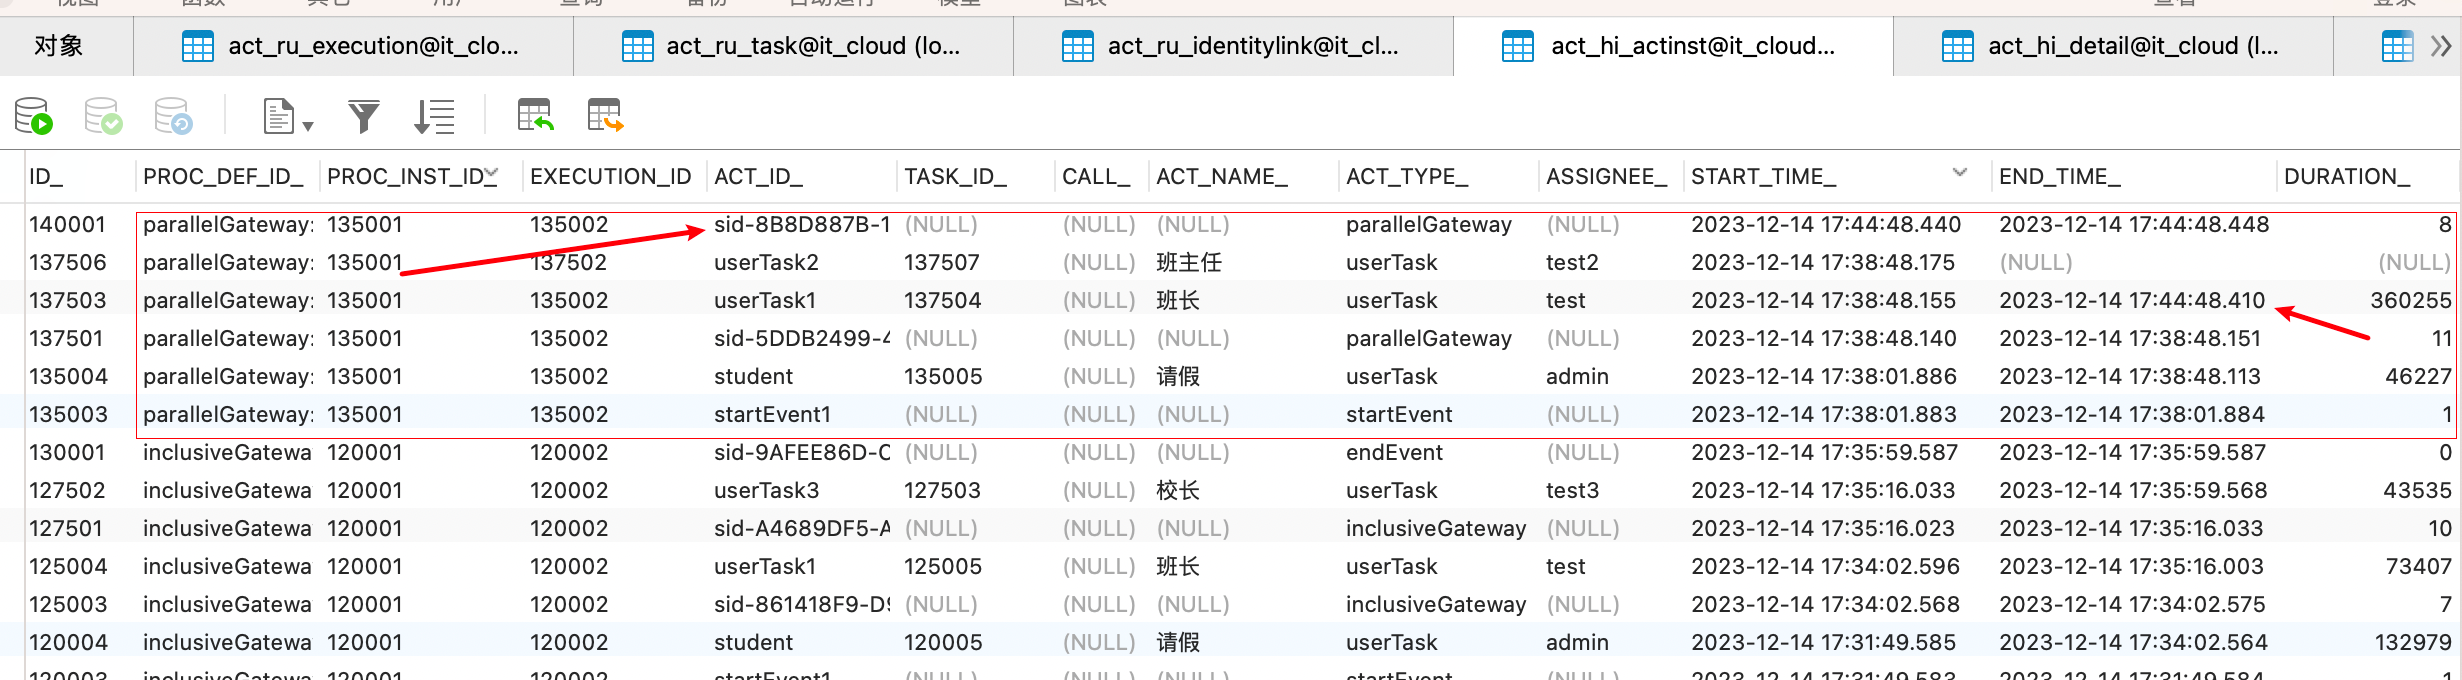Click the document text view icon
The height and width of the screenshot is (680, 2462).
tap(278, 116)
